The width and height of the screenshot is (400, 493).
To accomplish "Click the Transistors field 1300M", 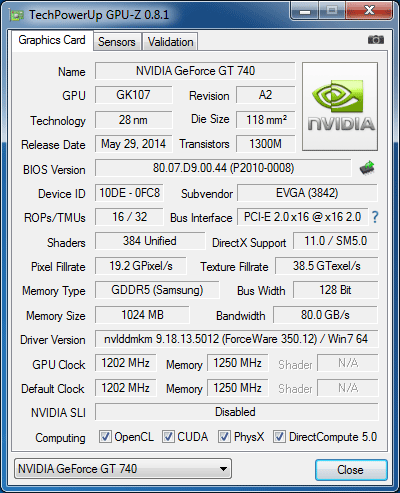I will click(x=266, y=144).
